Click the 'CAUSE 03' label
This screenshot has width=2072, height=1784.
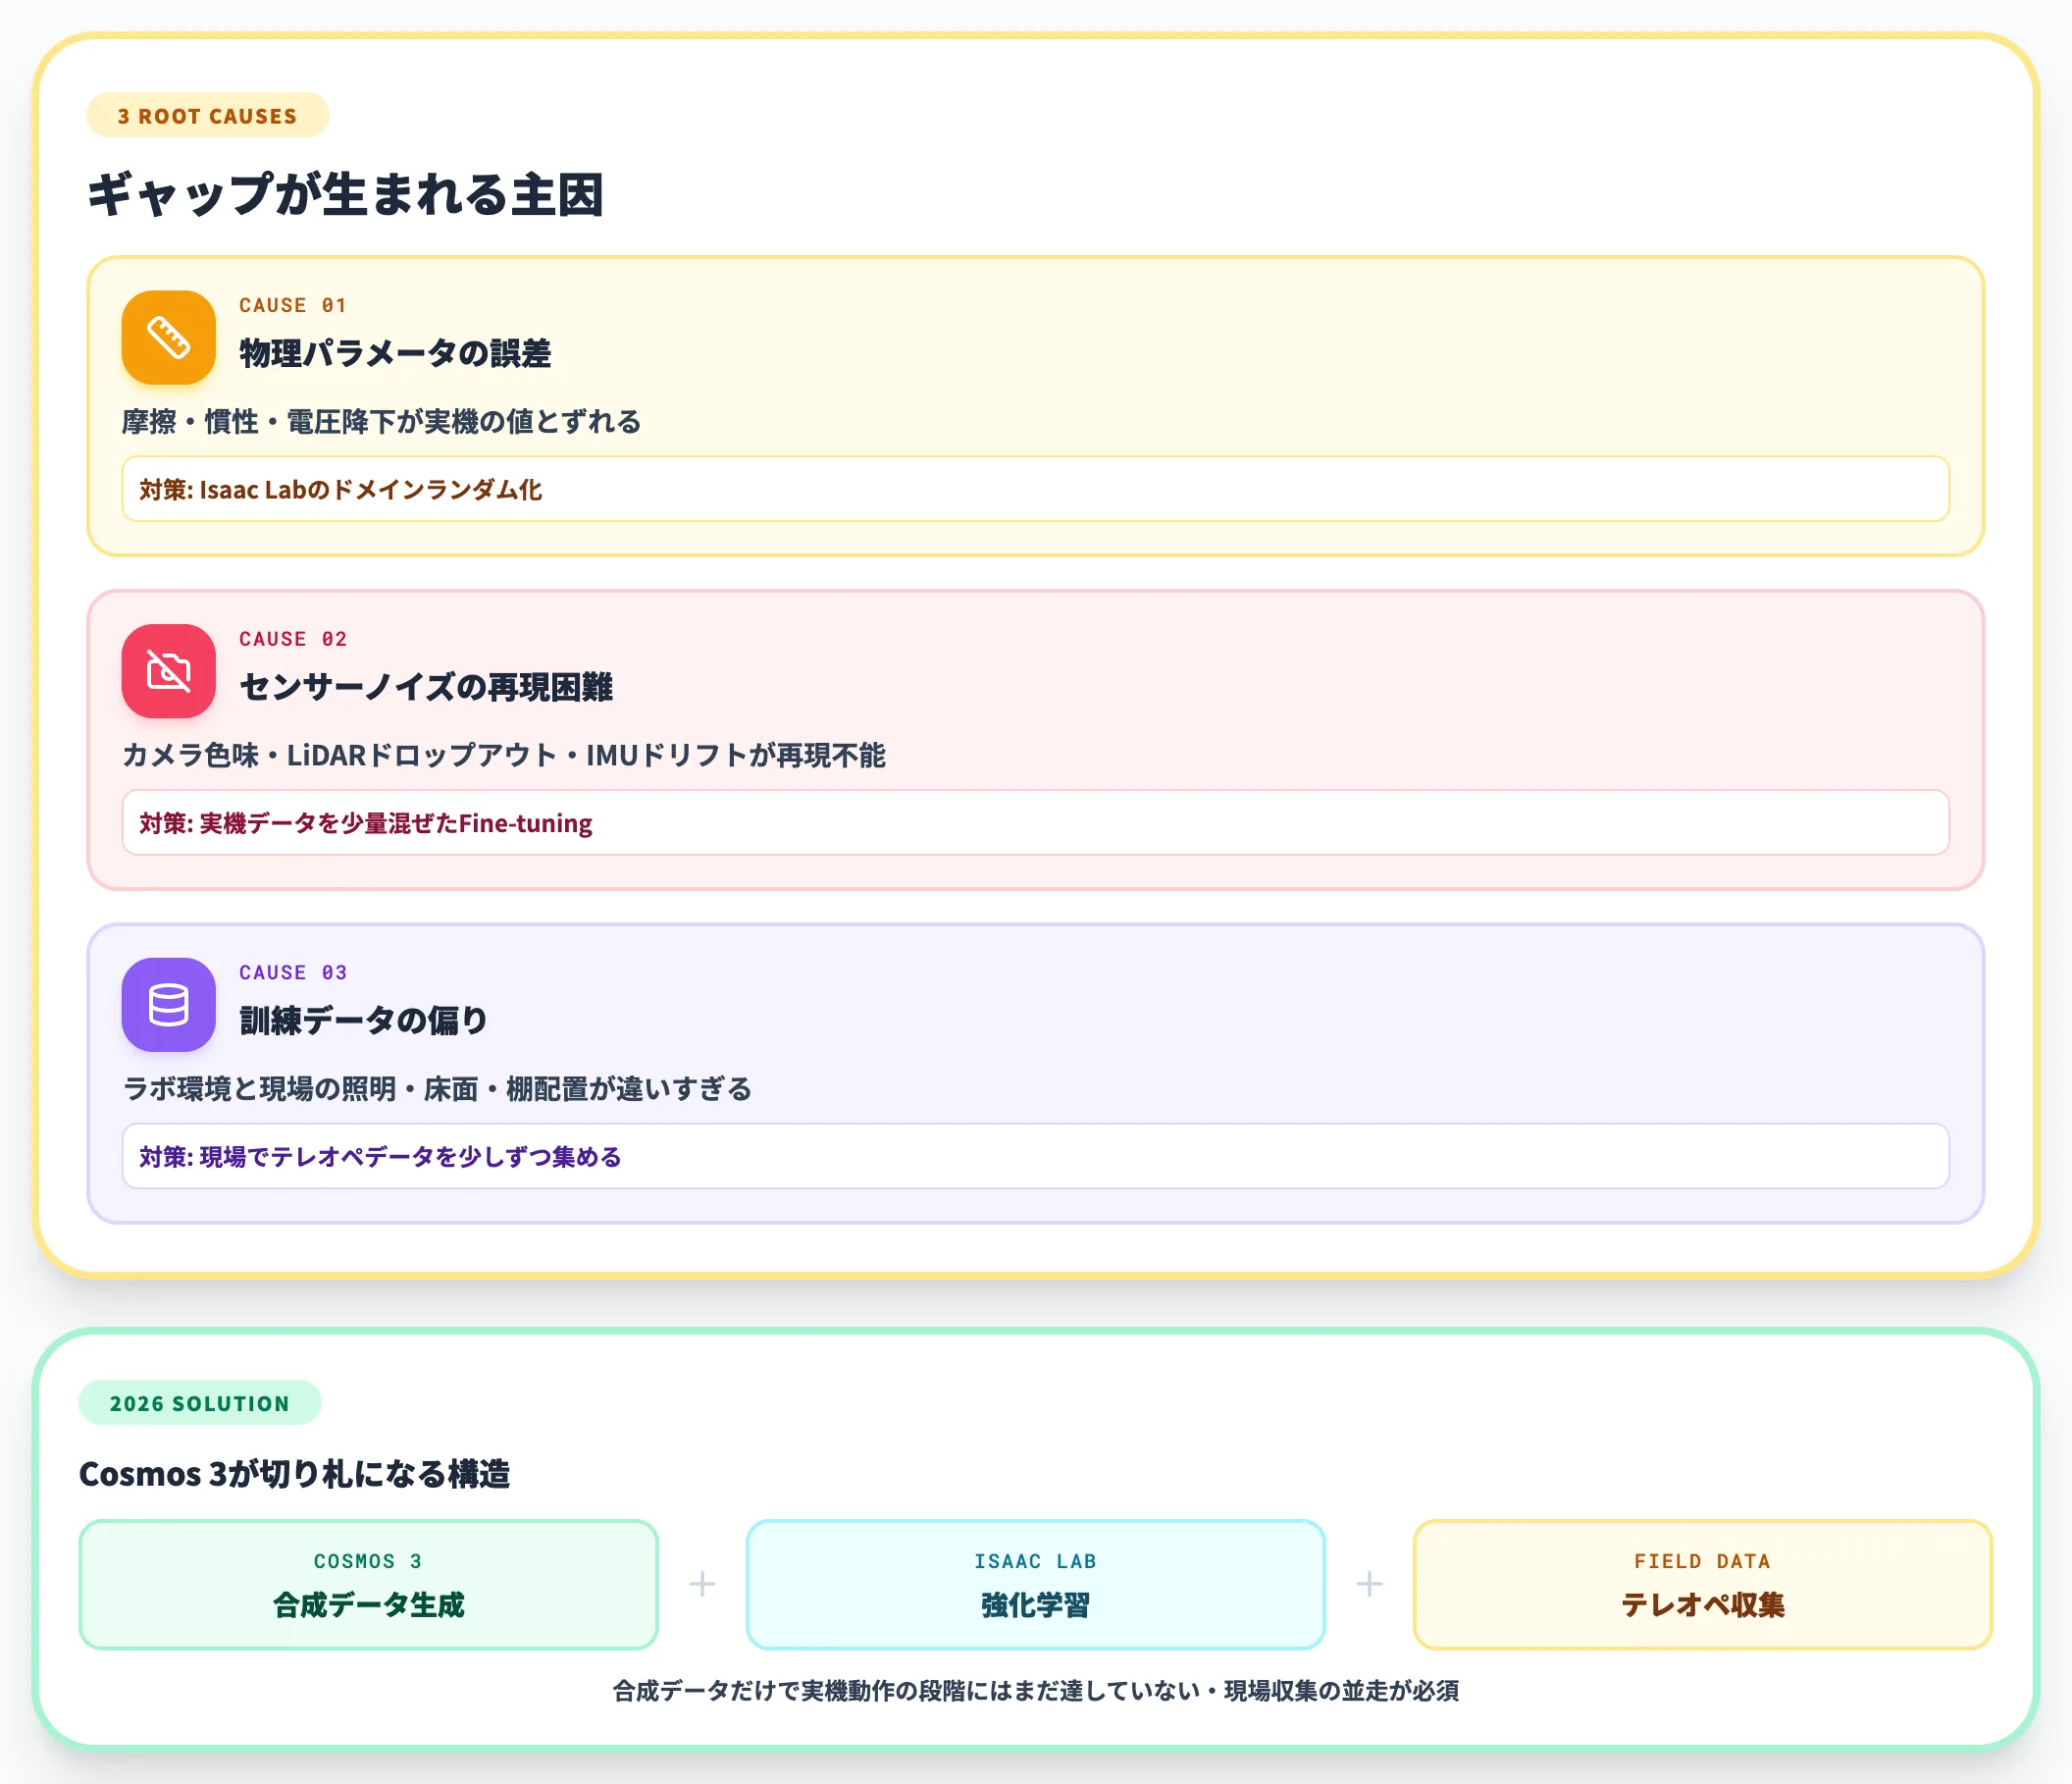click(293, 973)
